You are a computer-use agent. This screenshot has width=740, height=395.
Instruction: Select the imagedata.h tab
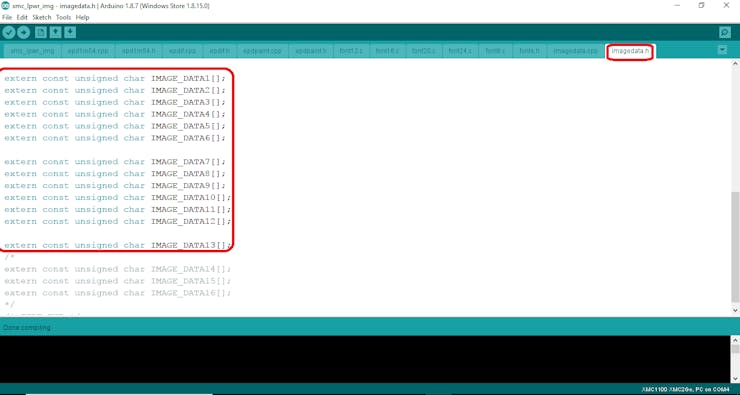[630, 50]
